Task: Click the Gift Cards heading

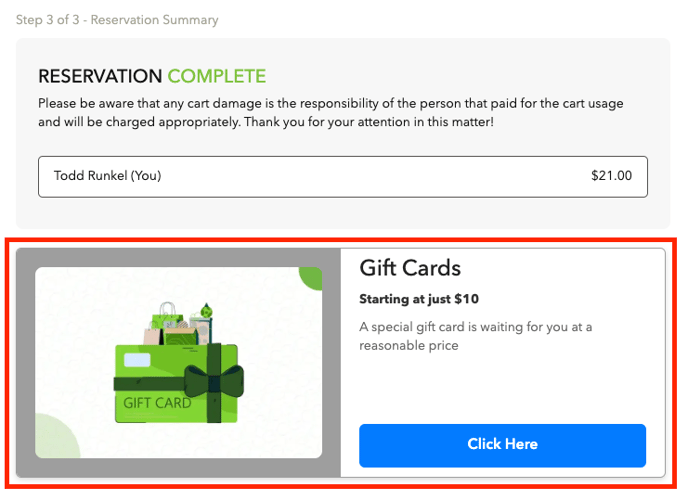Action: 410,268
